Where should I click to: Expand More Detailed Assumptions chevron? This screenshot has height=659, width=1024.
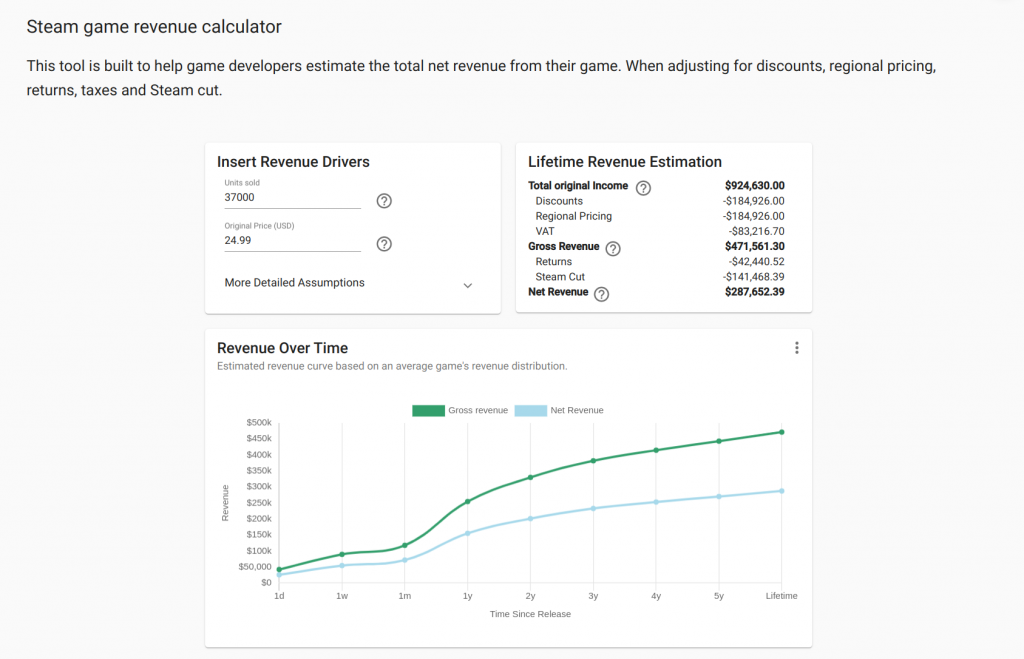468,285
